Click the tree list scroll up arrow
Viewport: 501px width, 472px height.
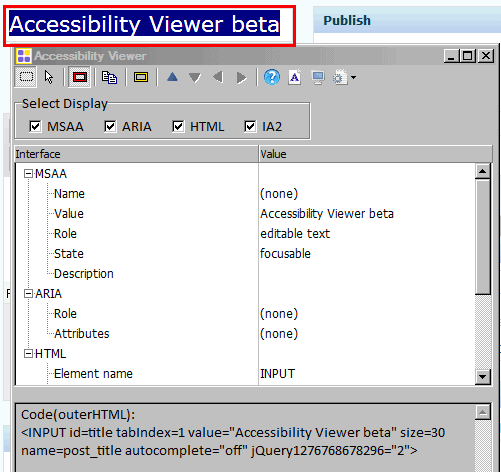(482, 171)
